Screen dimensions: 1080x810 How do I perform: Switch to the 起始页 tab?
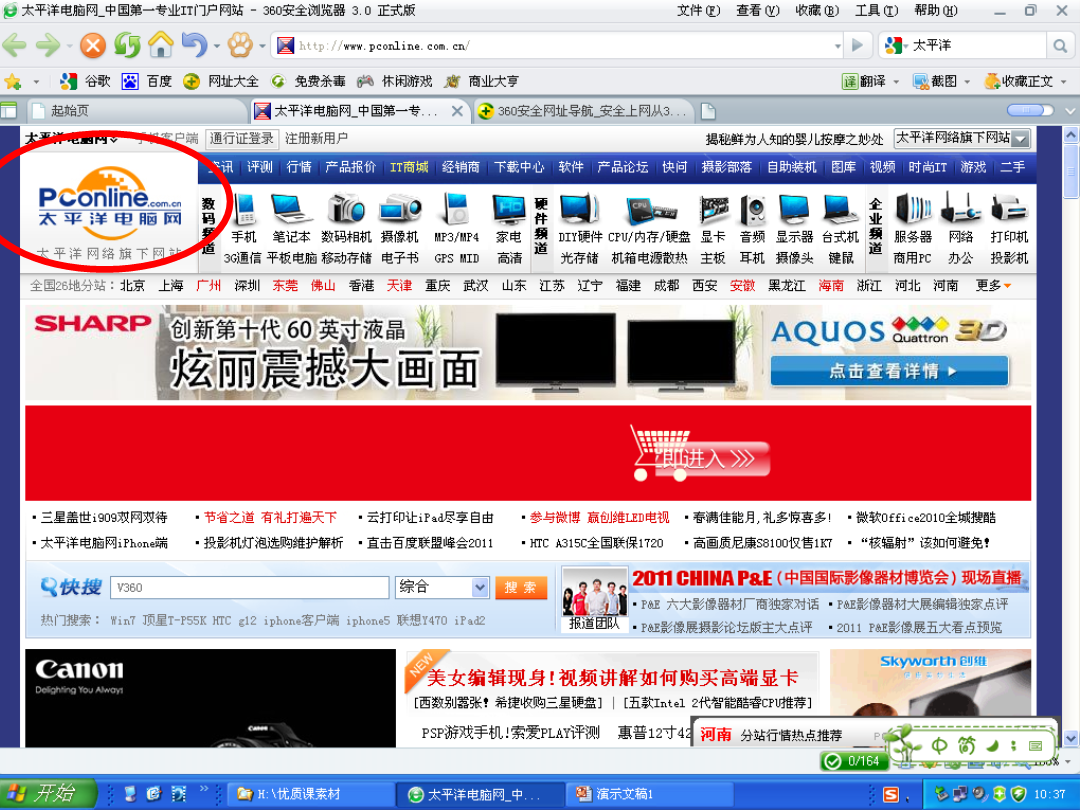click(136, 111)
